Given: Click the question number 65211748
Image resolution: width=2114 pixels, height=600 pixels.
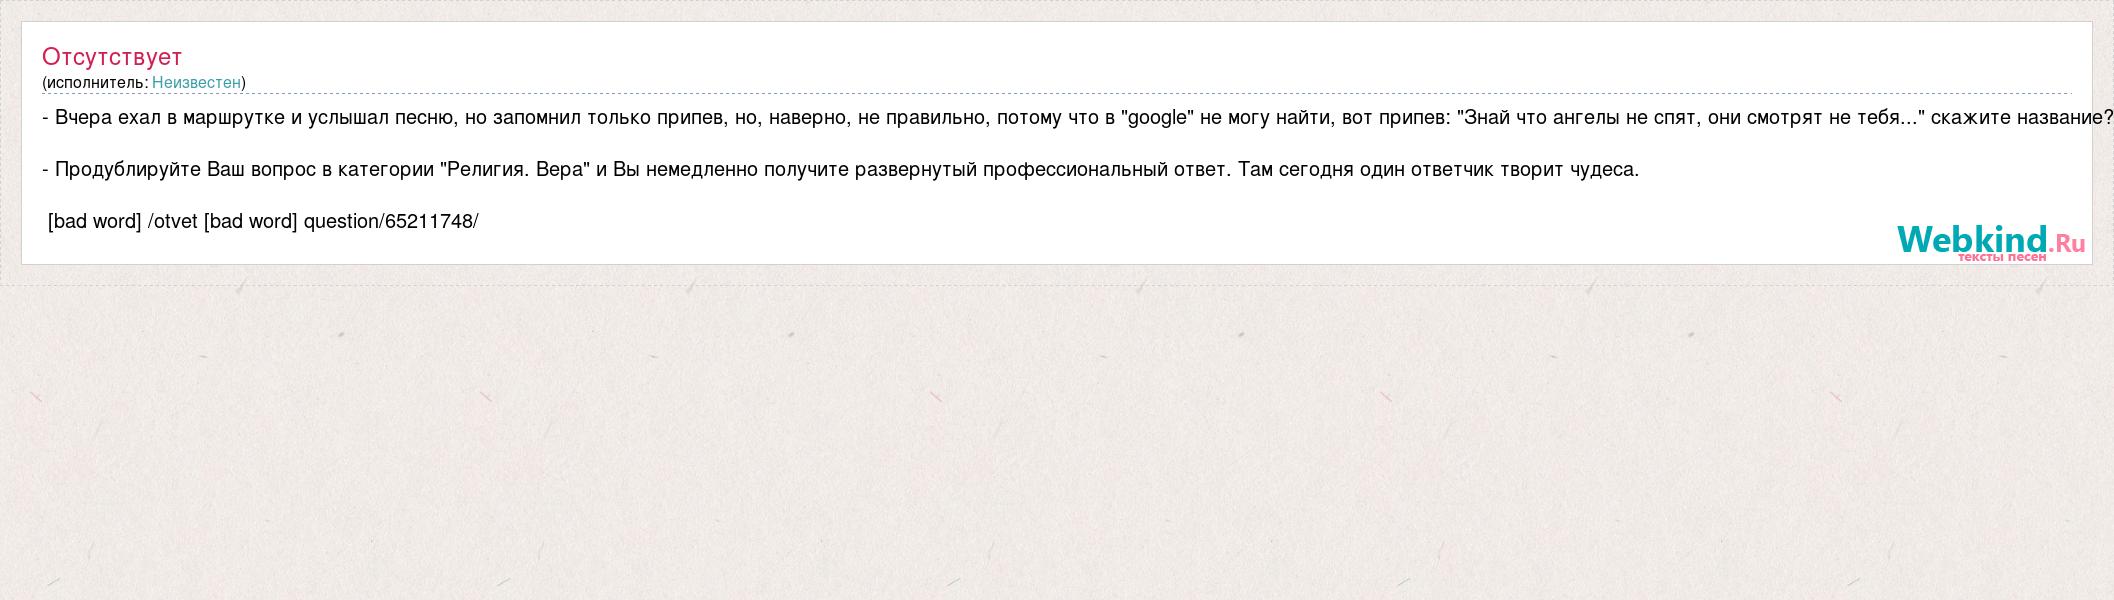Looking at the screenshot, I should point(429,222).
